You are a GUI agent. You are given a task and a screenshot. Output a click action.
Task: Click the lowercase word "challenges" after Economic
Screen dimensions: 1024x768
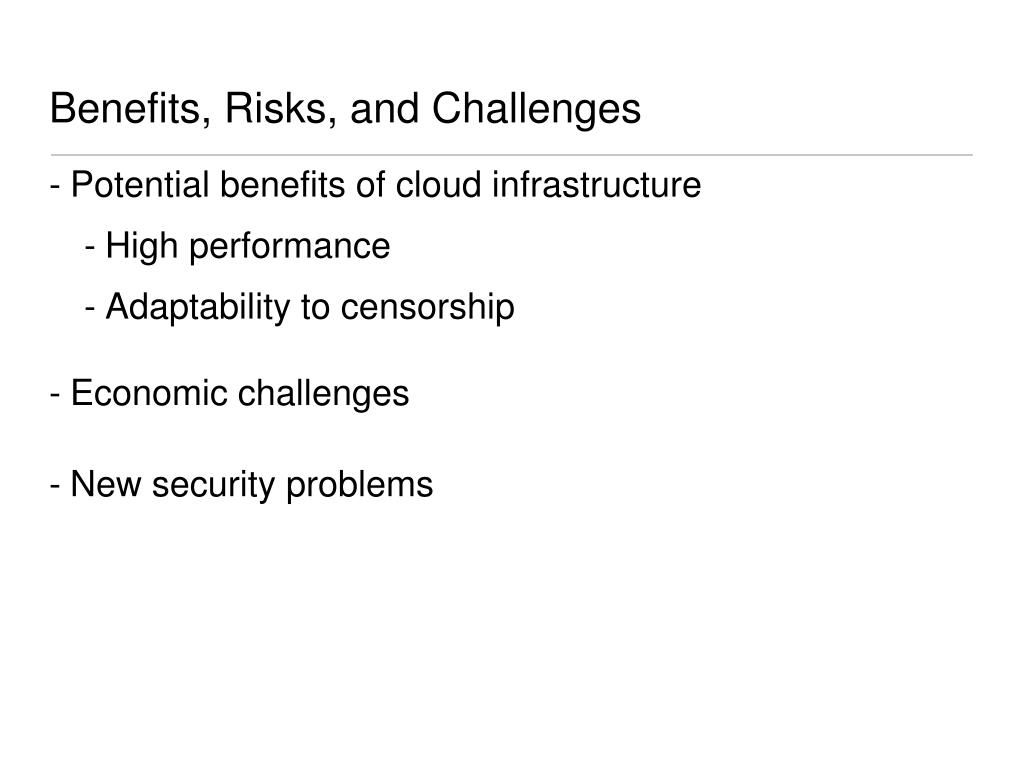[x=323, y=394]
